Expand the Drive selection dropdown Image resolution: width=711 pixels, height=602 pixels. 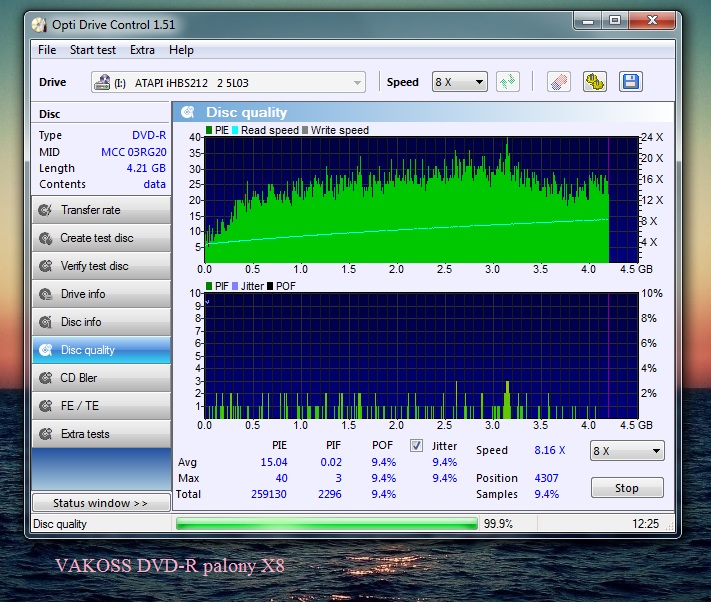click(357, 83)
